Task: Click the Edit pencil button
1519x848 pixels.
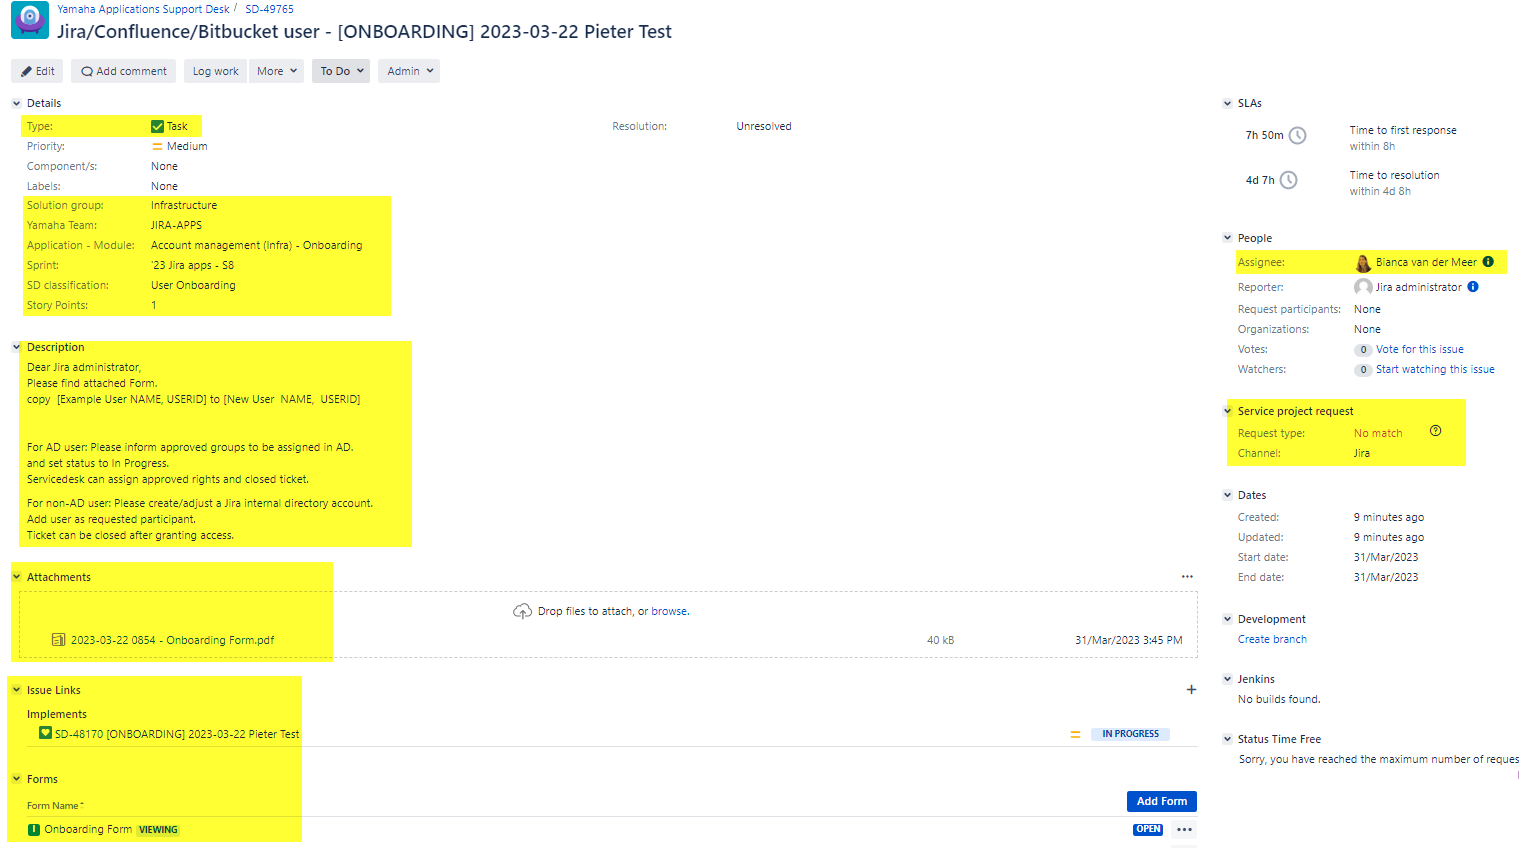Action: (37, 71)
